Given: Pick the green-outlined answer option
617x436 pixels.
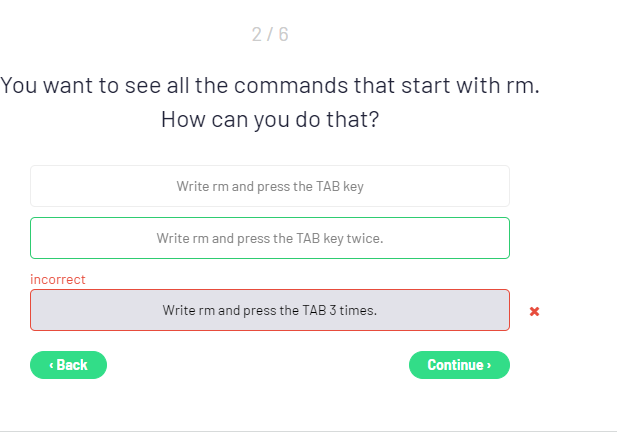Looking at the screenshot, I should pos(270,238).
